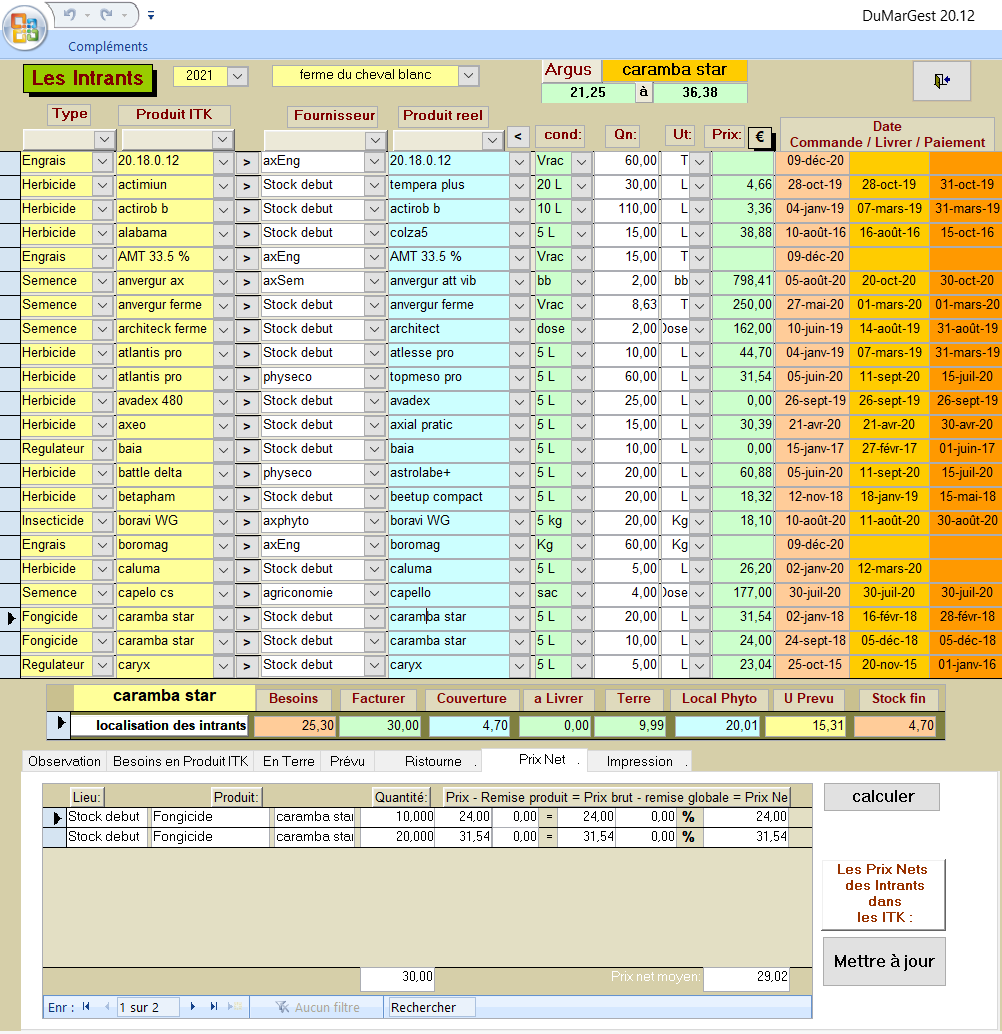Open the 2021 year dropdown
The width and height of the screenshot is (1002, 1034).
coord(237,76)
